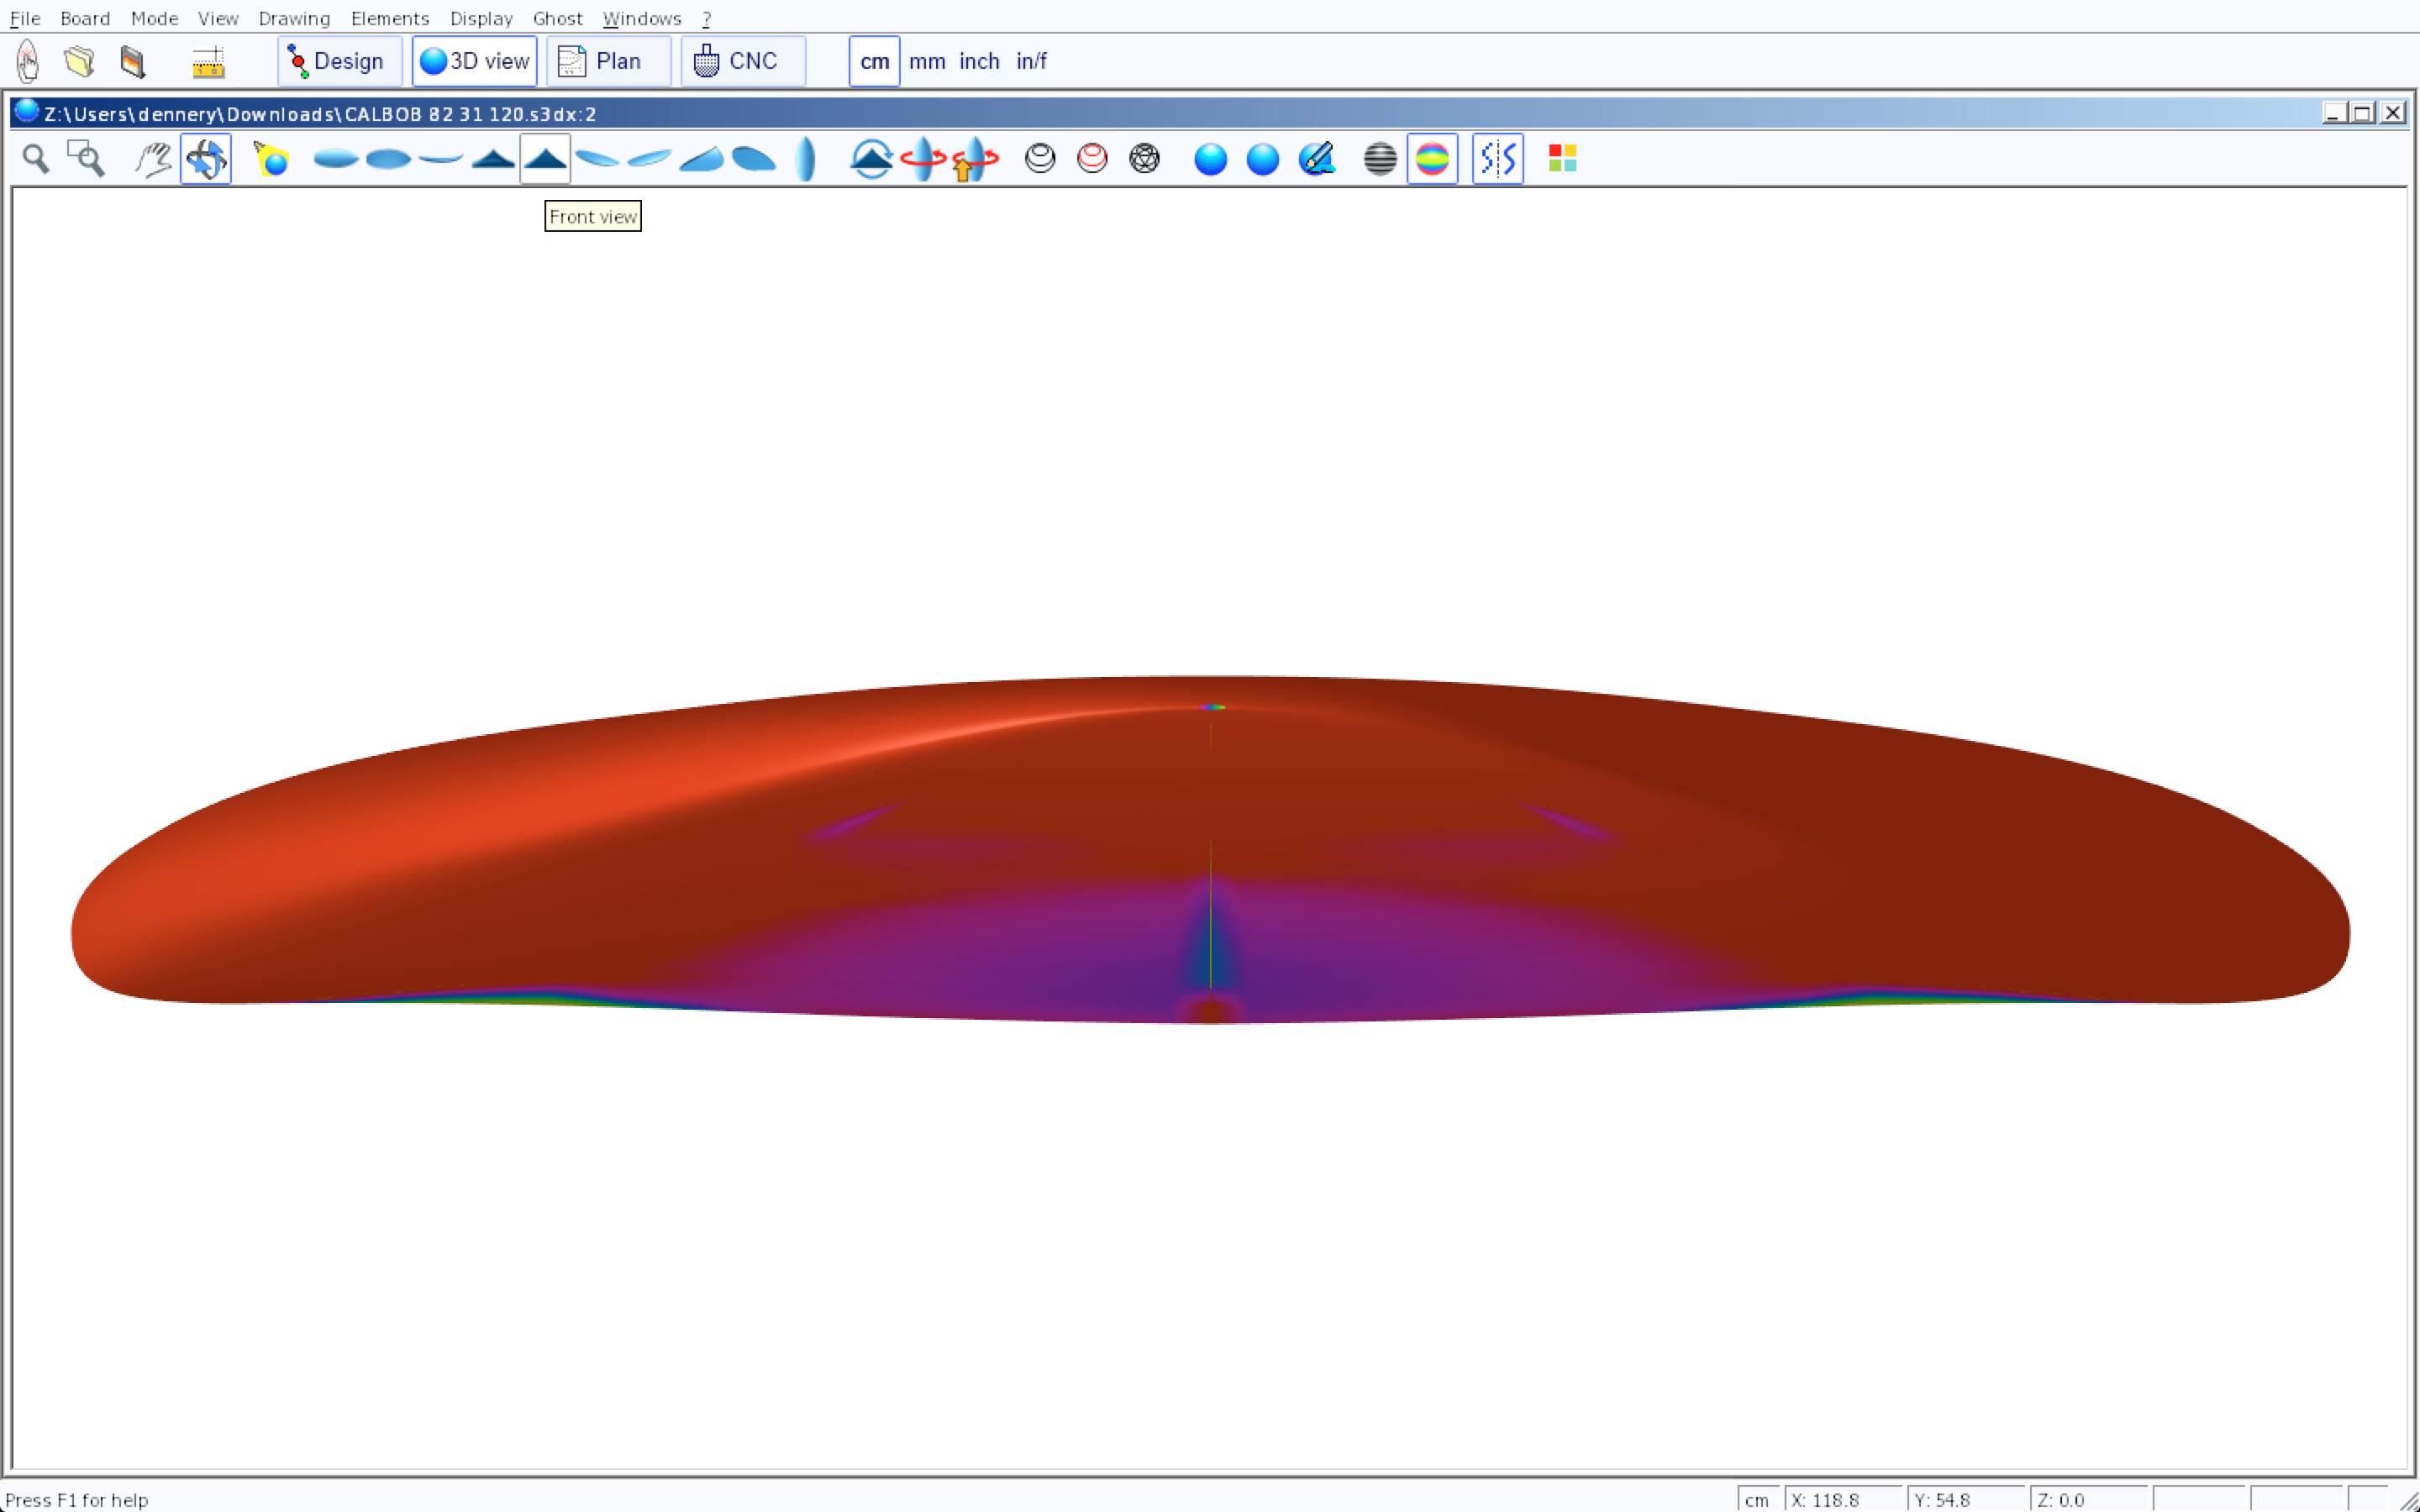The width and height of the screenshot is (2420, 1512).
Task: Open the Board menu
Action: click(x=85, y=18)
